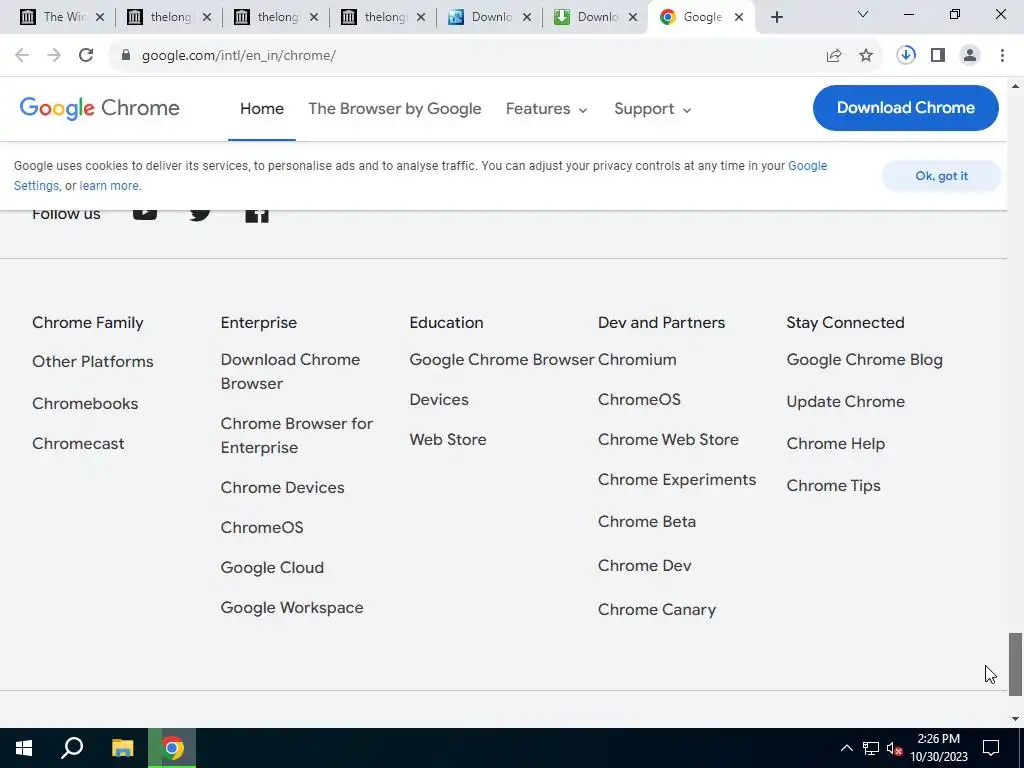This screenshot has width=1024, height=768.
Task: Open Chromecast footer link
Action: [78, 444]
